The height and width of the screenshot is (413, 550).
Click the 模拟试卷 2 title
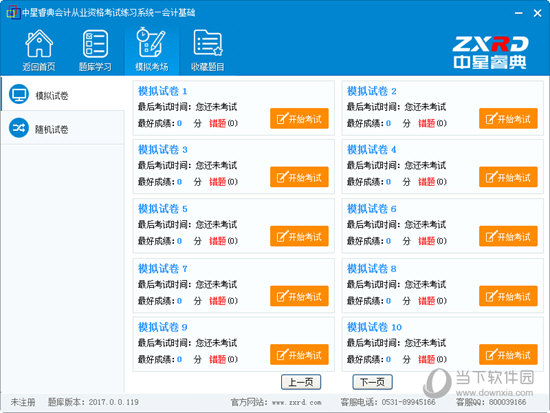click(x=371, y=91)
